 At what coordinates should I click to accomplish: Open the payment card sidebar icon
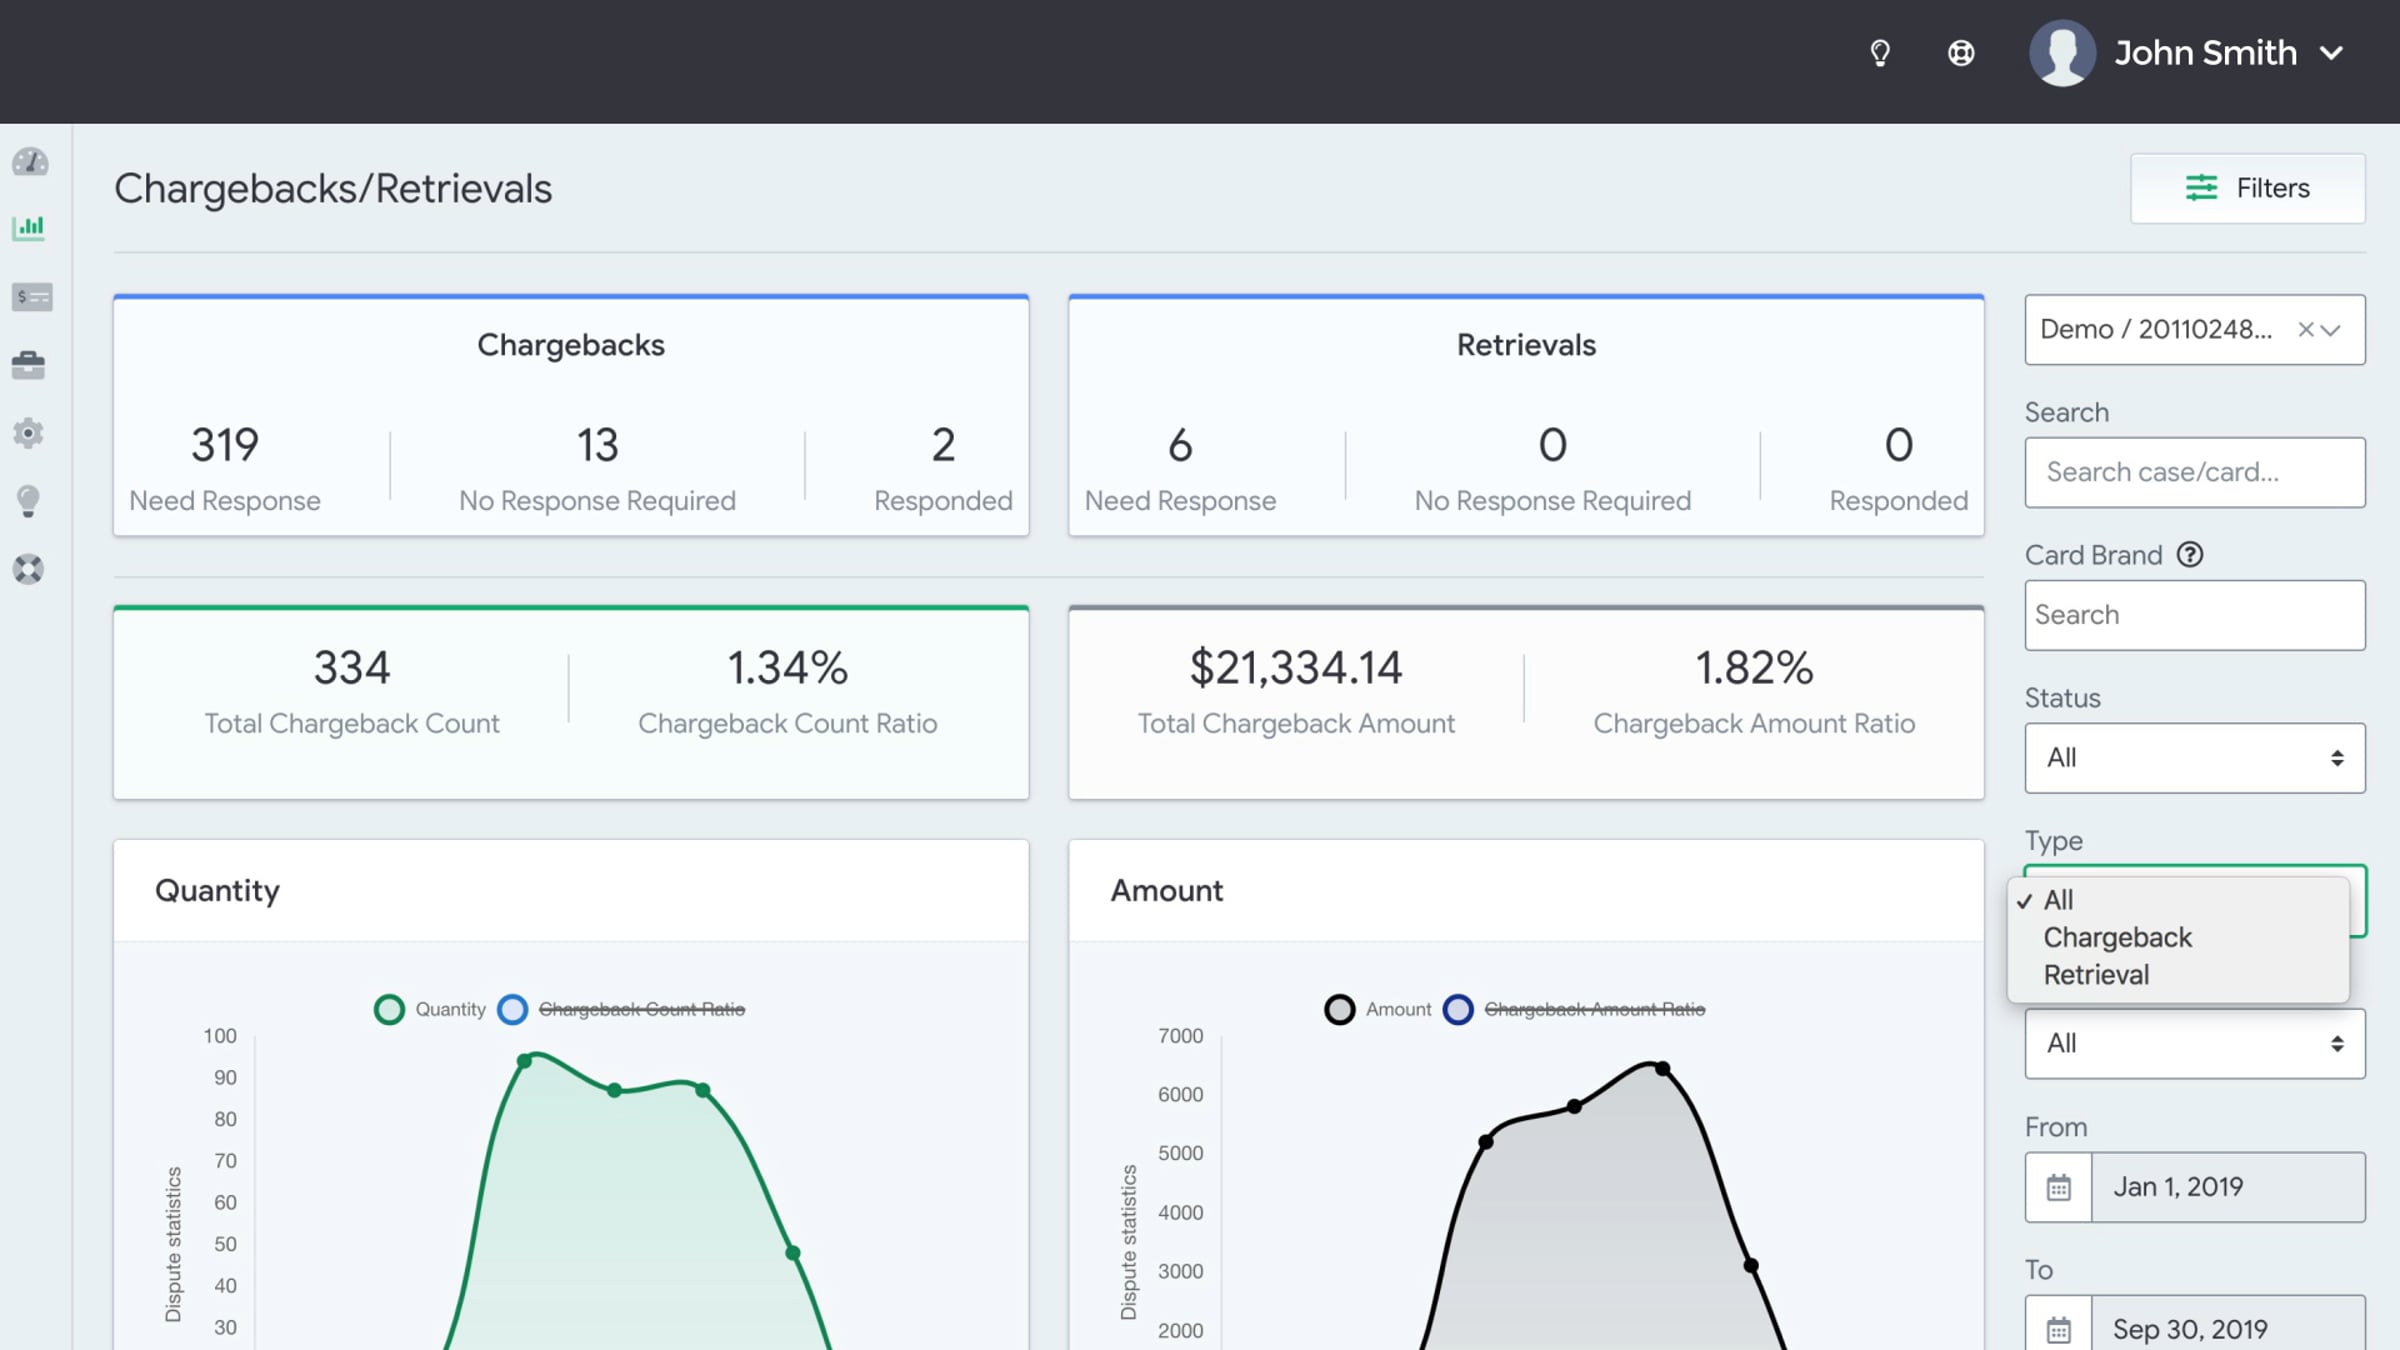(x=31, y=297)
